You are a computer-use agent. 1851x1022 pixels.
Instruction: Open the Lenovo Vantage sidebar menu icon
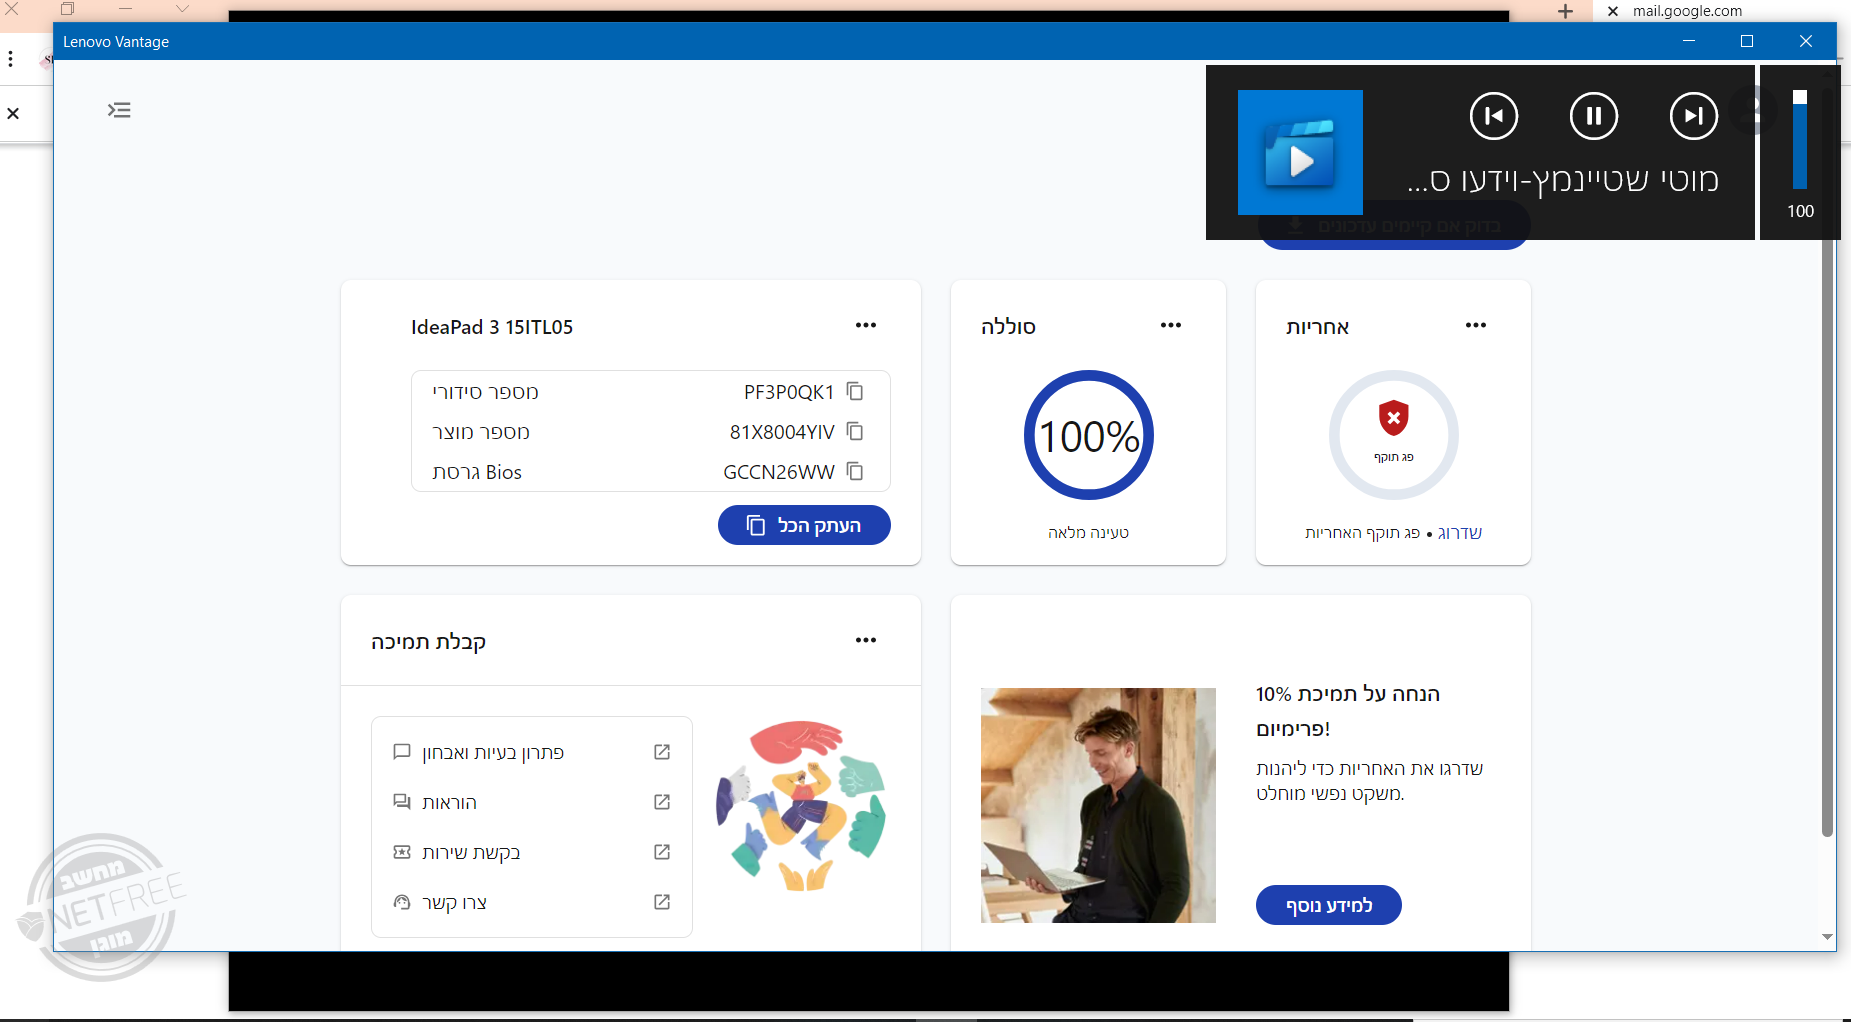coord(119,110)
